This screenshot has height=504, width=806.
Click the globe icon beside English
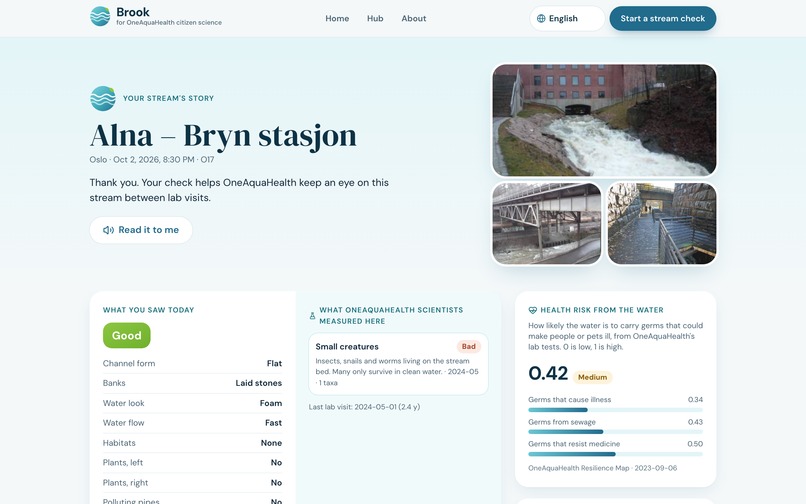(541, 19)
